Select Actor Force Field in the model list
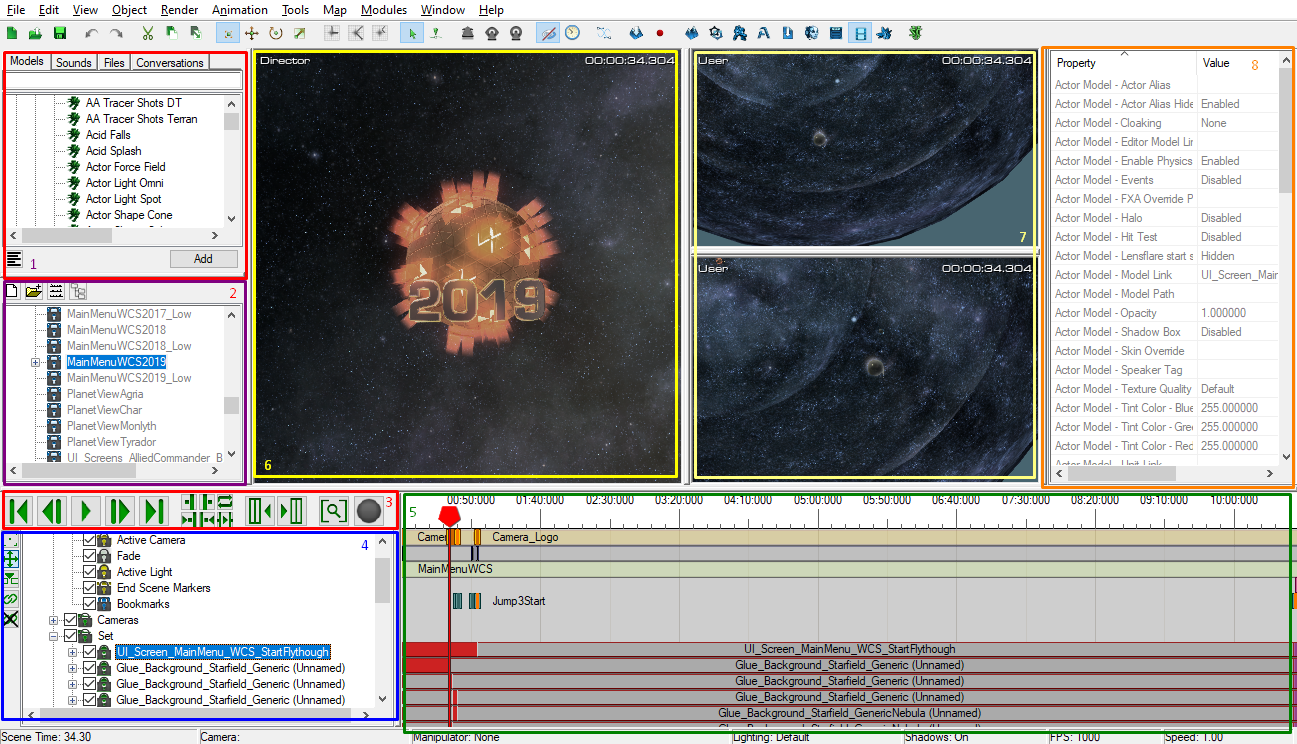 point(125,167)
